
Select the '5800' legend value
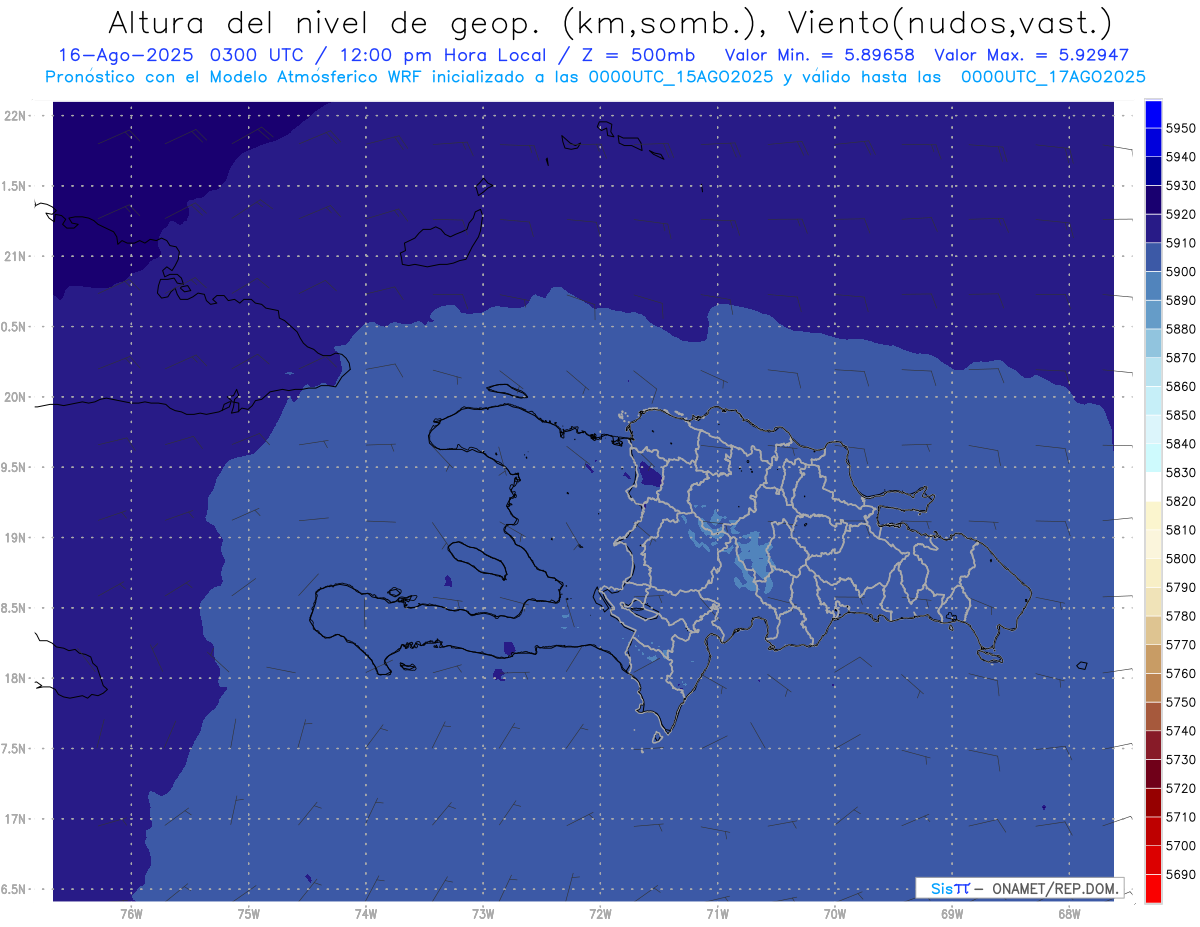click(x=1181, y=559)
